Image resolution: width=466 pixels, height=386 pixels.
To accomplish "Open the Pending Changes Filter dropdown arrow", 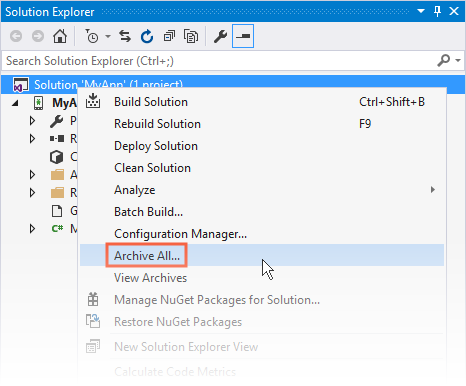I will (108, 36).
